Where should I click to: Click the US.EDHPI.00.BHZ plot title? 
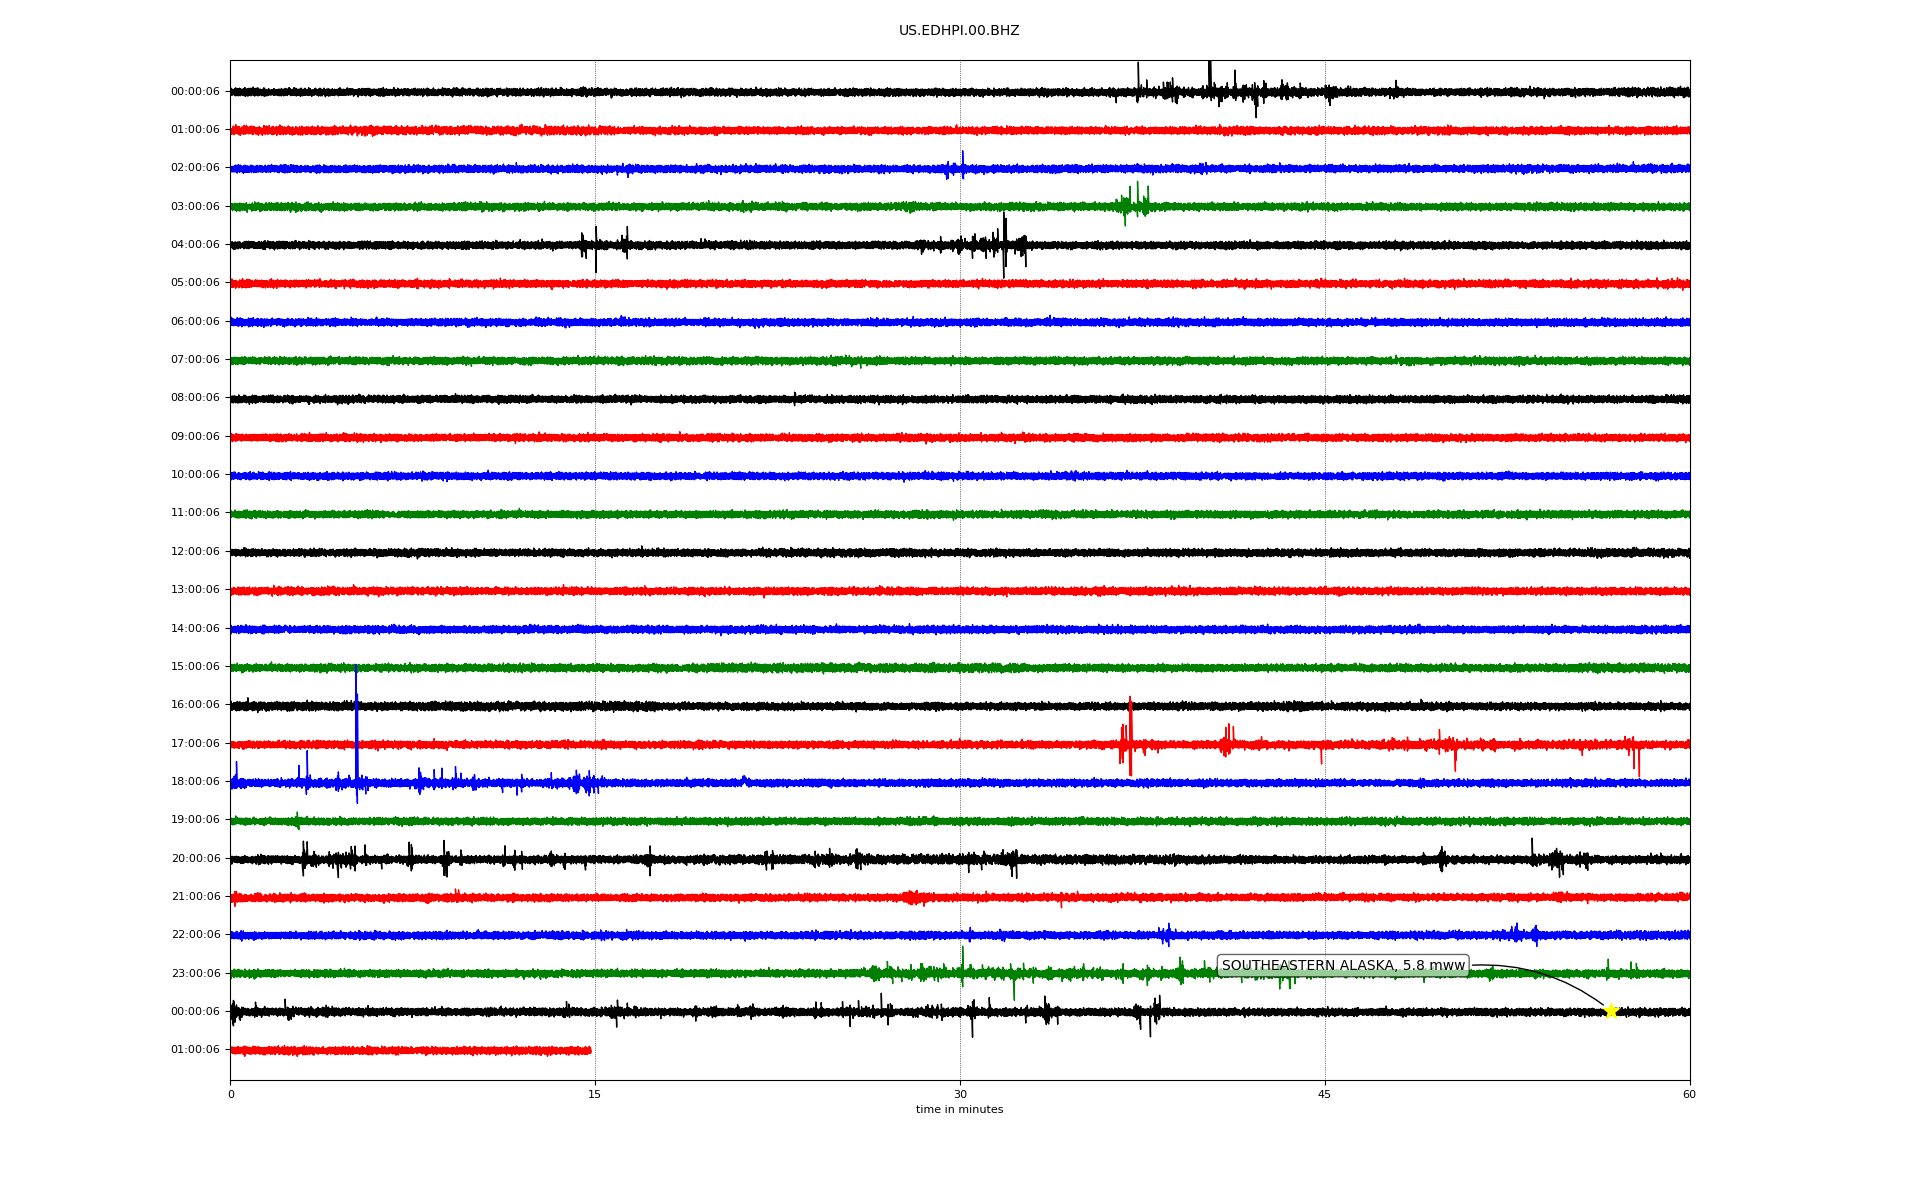(959, 31)
